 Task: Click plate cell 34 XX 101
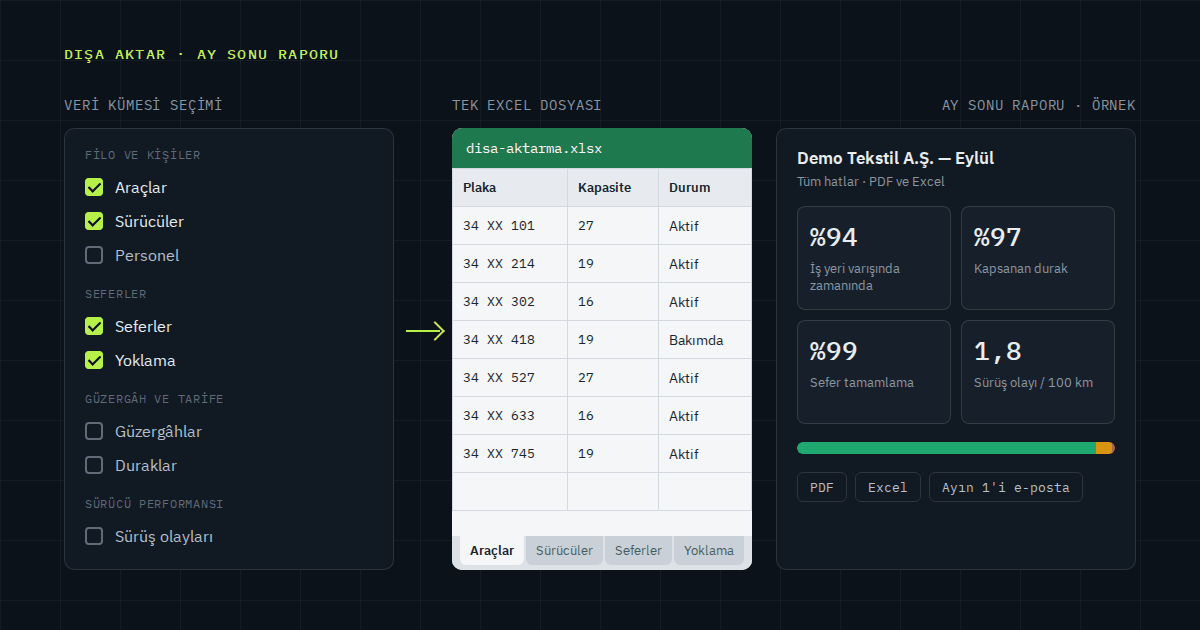point(510,226)
